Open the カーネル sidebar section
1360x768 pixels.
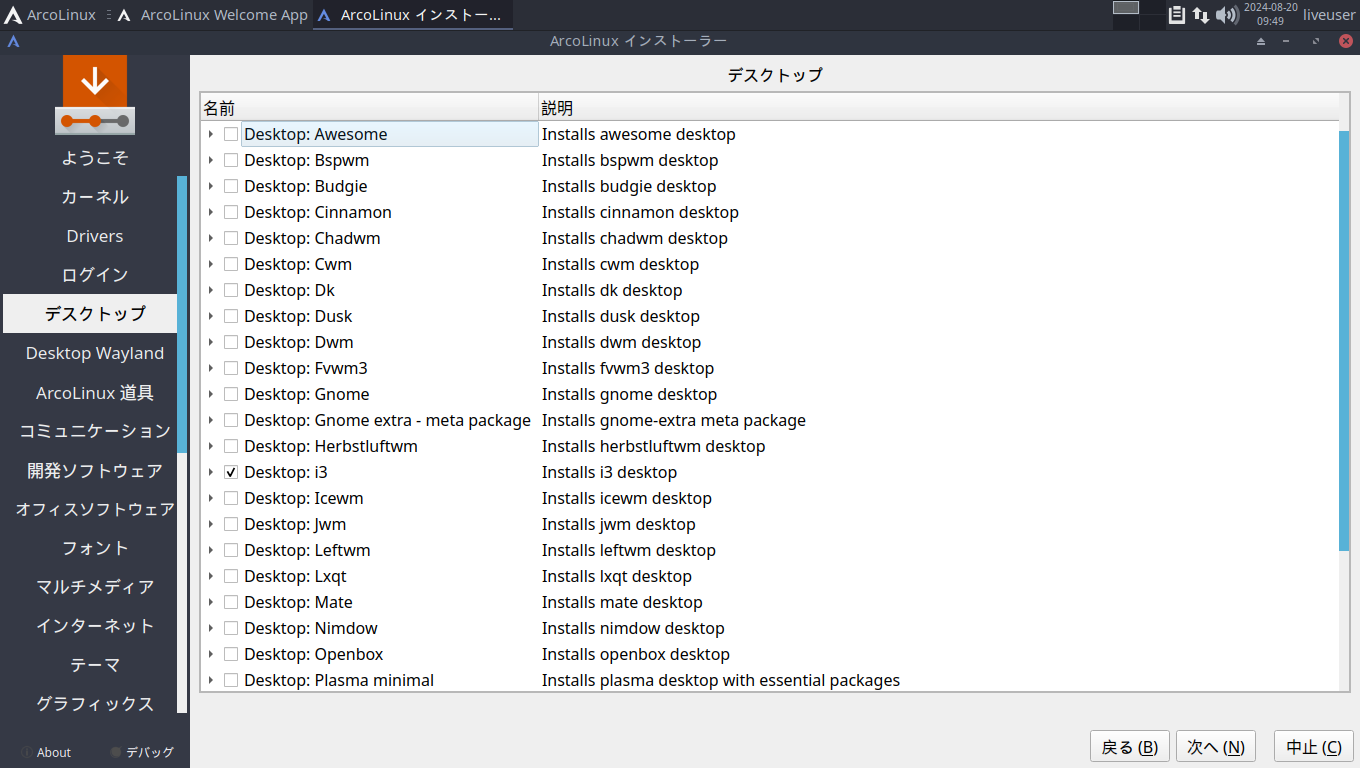[94, 197]
